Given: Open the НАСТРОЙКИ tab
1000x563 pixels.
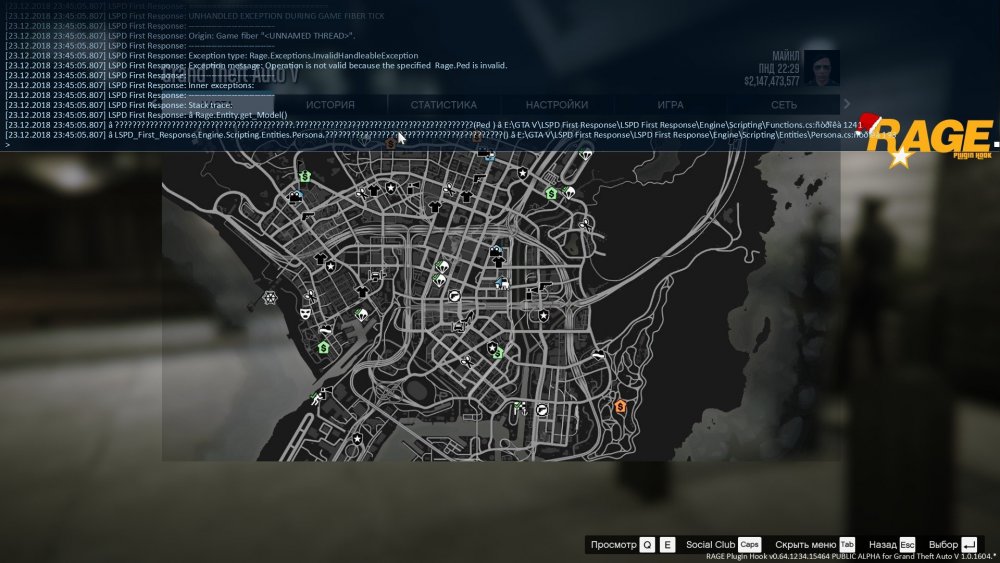Looking at the screenshot, I should [557, 105].
